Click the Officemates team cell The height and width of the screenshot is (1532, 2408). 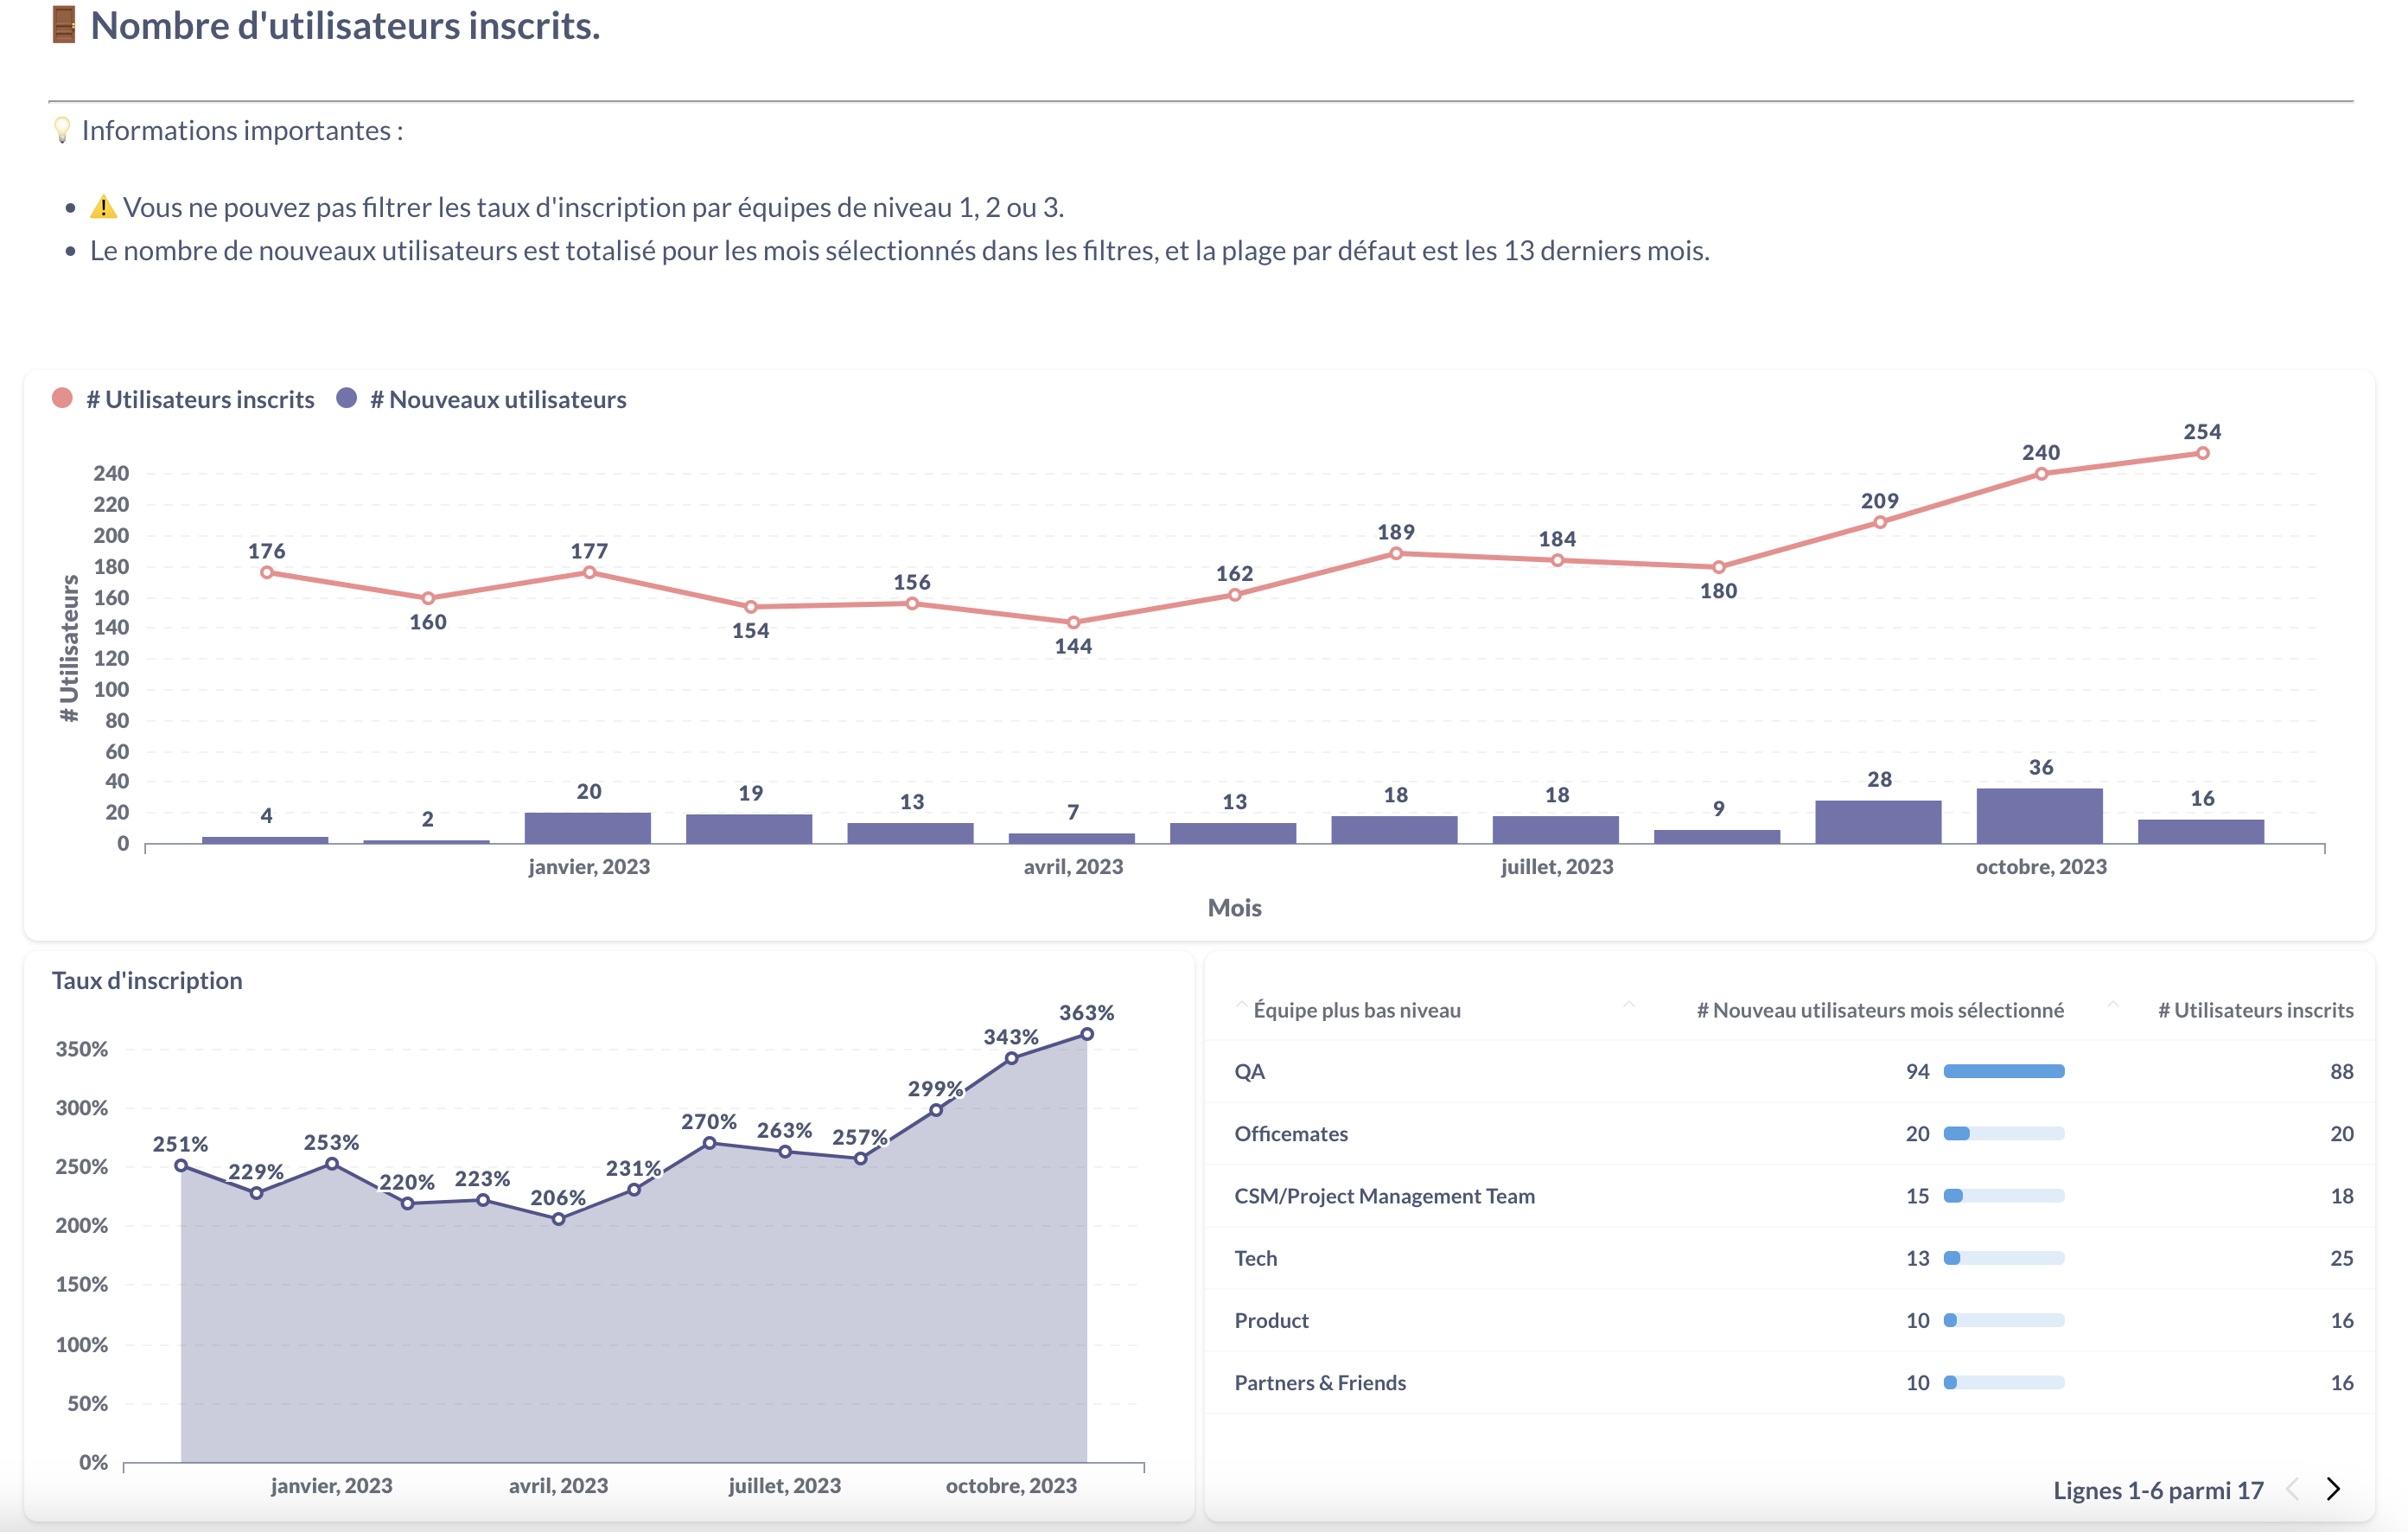point(1291,1133)
